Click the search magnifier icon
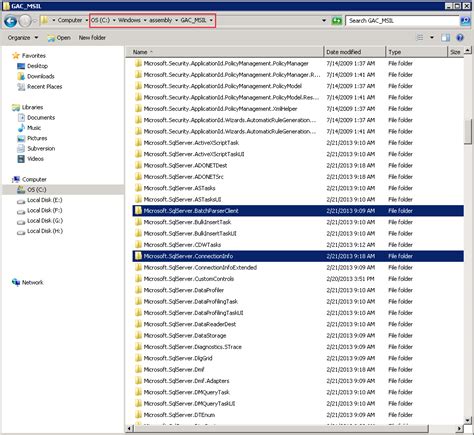This screenshot has width=474, height=435. (465, 21)
